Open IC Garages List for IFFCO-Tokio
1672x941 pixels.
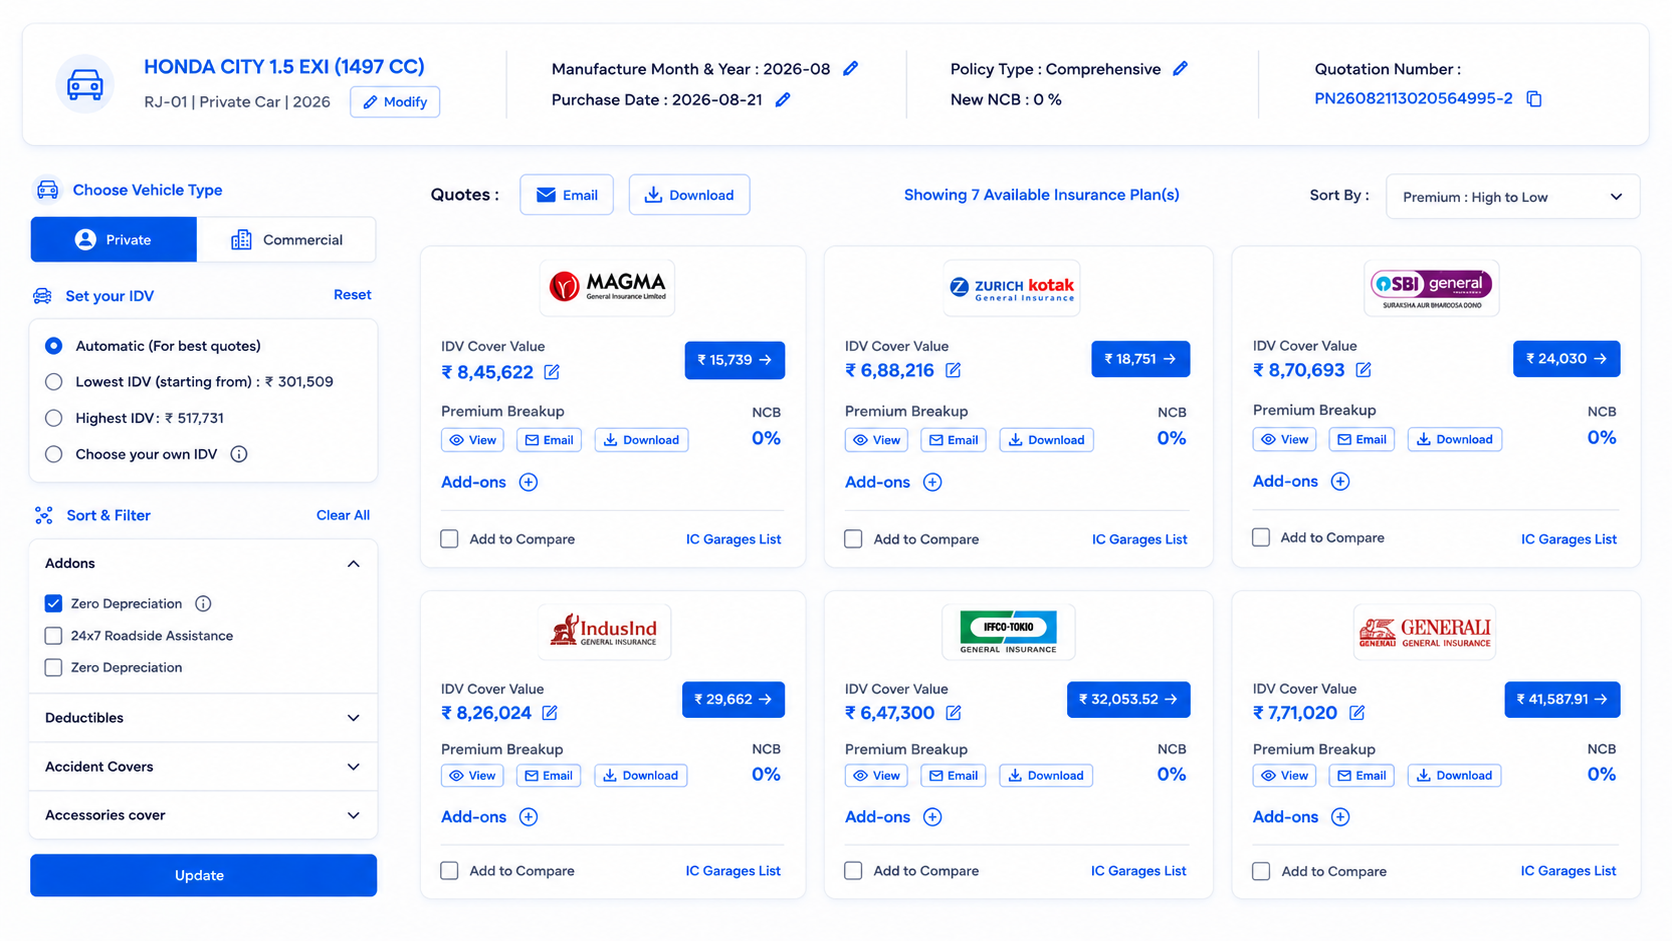tap(1138, 871)
